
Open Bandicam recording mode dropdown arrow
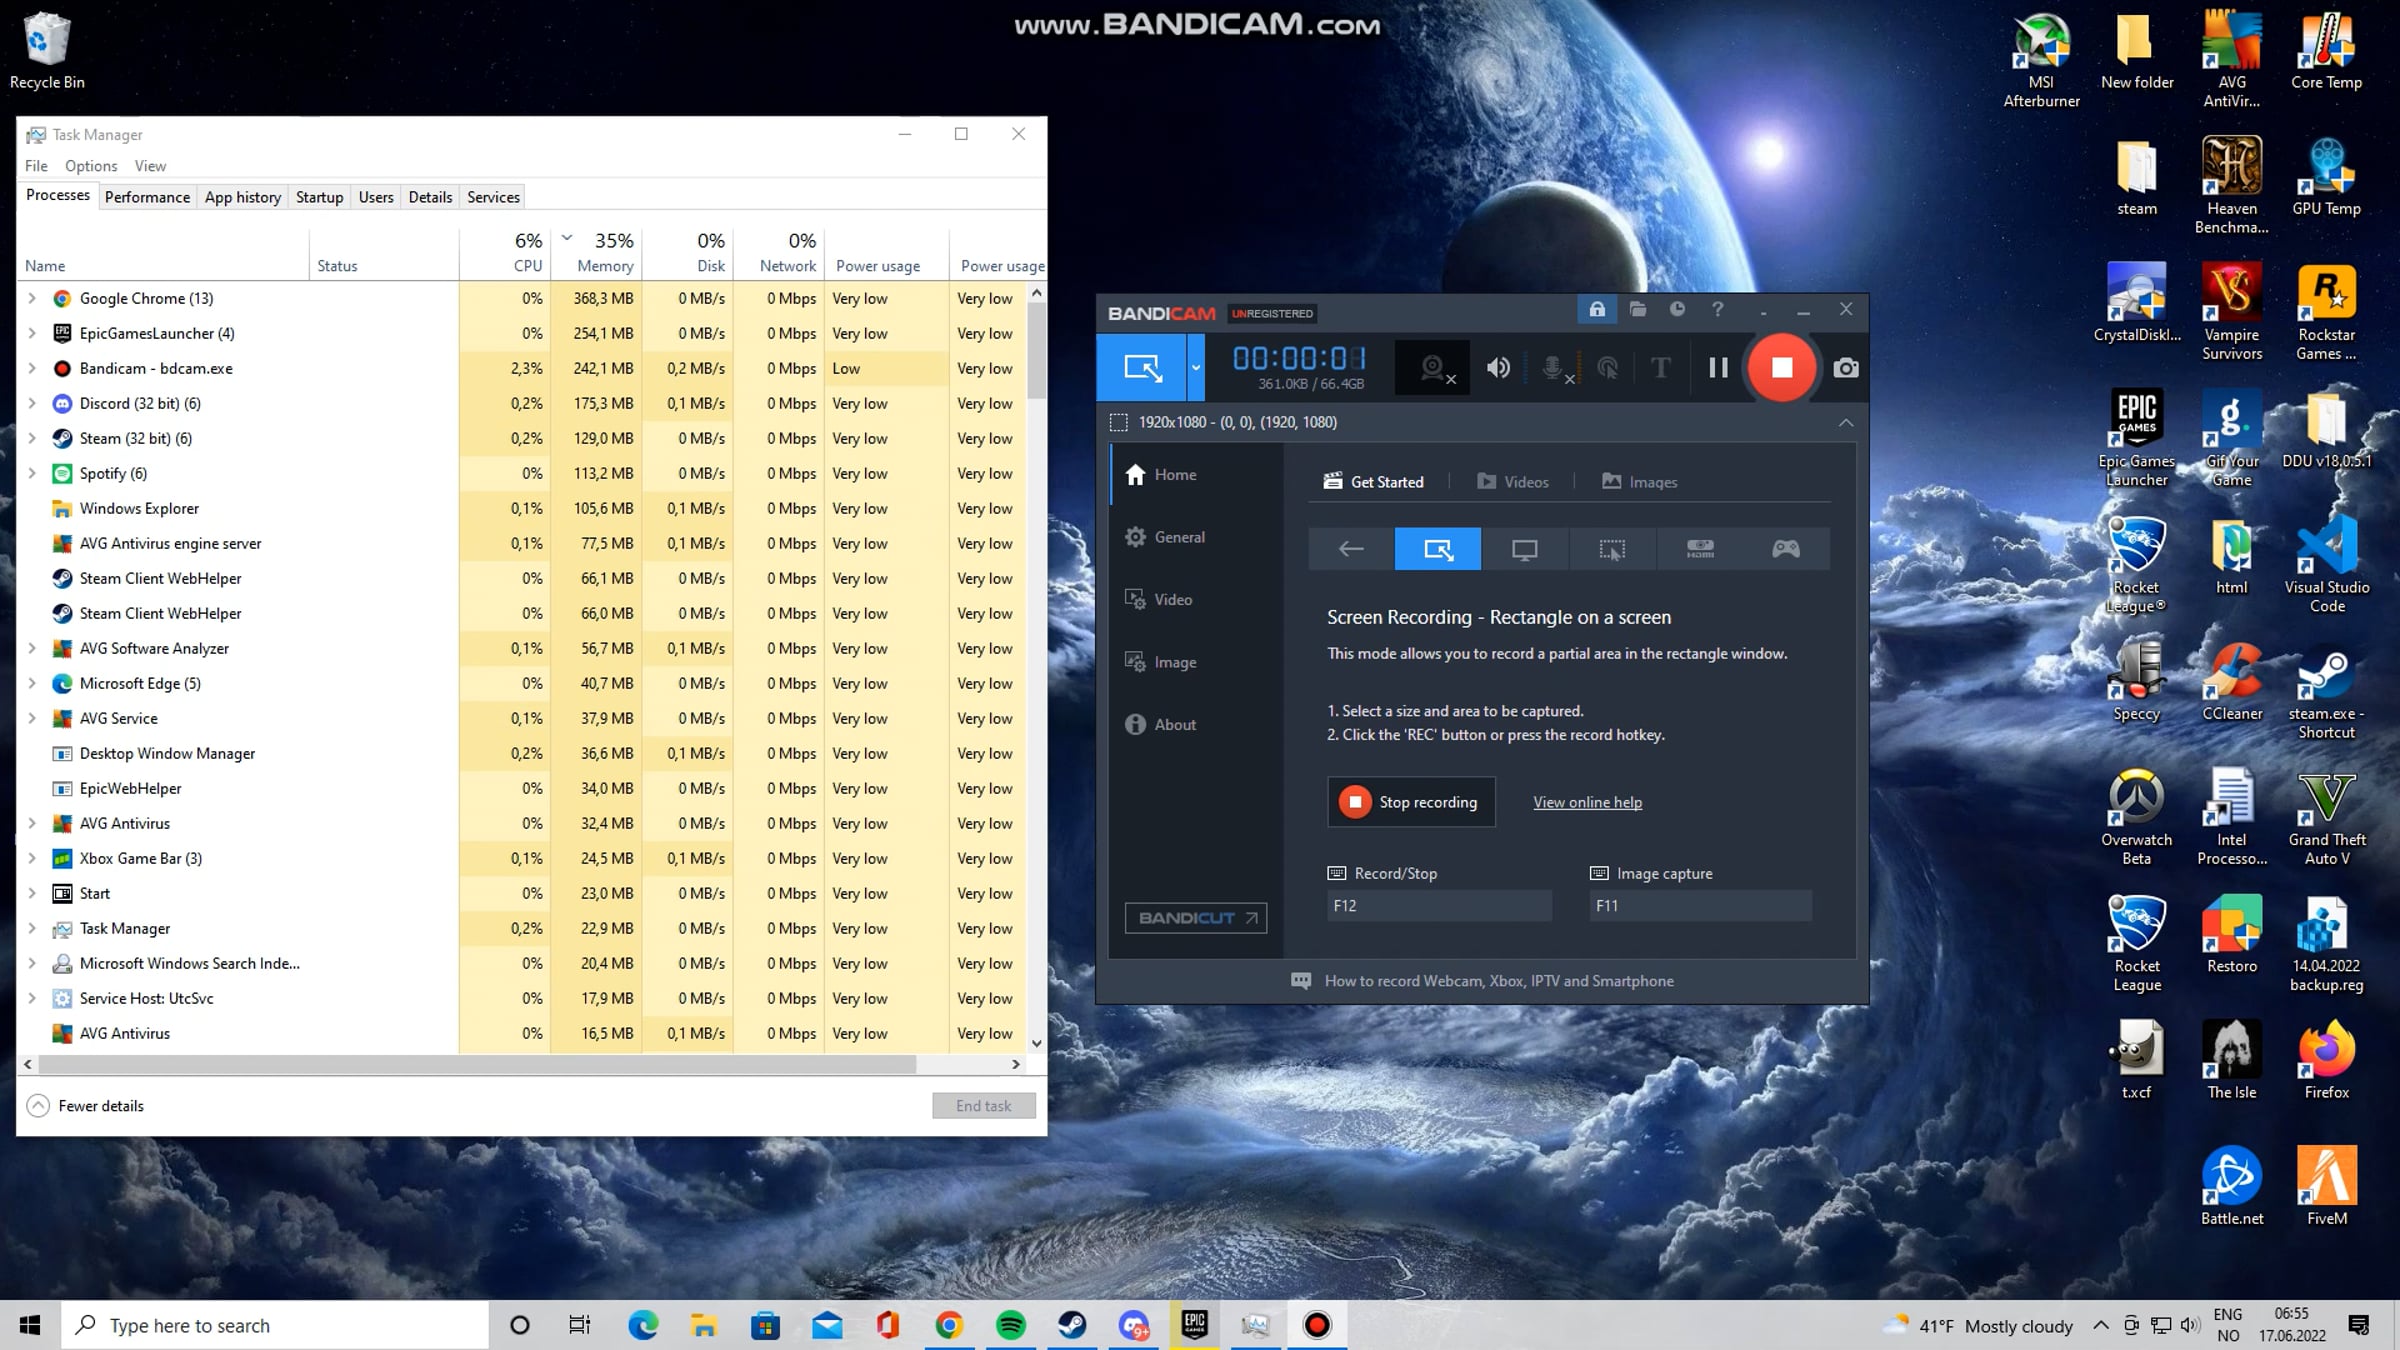tap(1195, 368)
